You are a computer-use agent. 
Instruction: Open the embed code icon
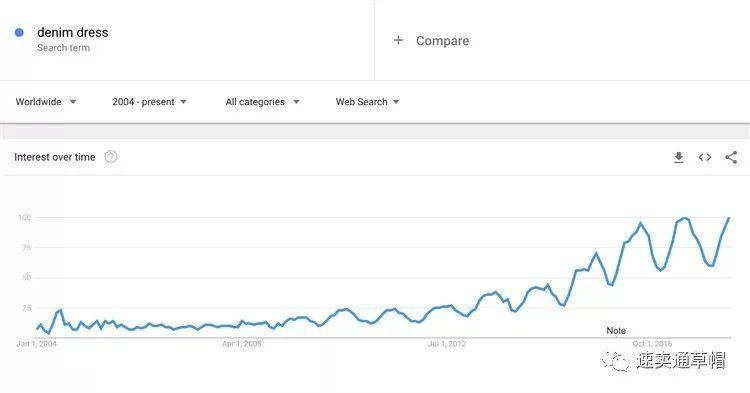pos(705,157)
